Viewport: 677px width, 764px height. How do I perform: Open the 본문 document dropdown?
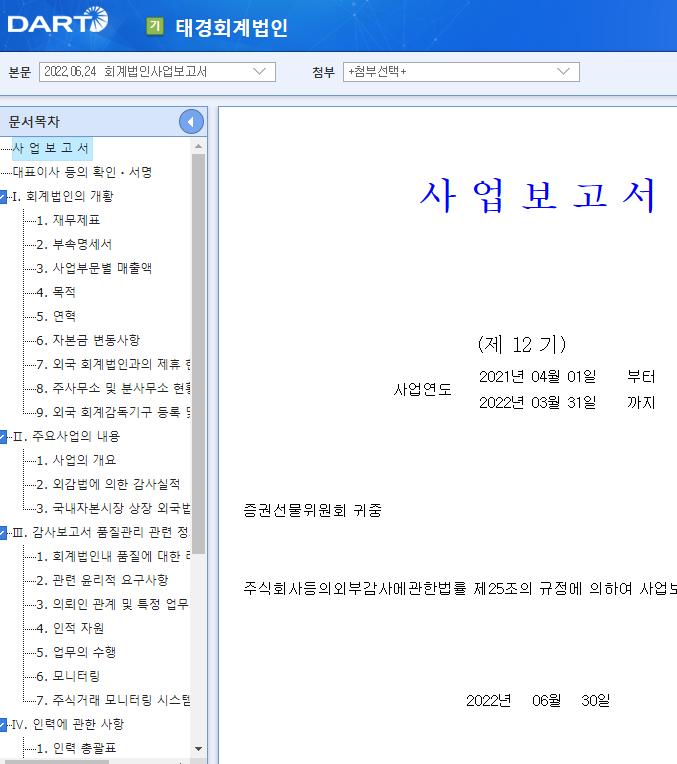coord(157,72)
